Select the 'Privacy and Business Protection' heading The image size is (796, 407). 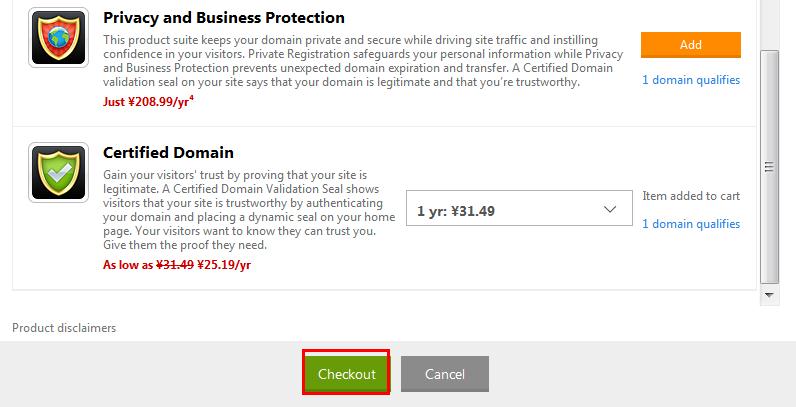coord(224,17)
